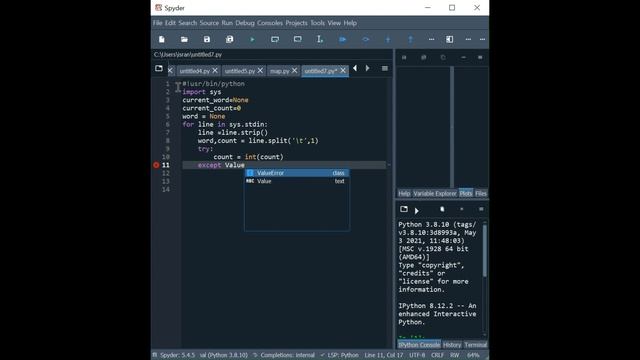Run the file with green play icon
640x360 pixels.
pyautogui.click(x=252, y=39)
